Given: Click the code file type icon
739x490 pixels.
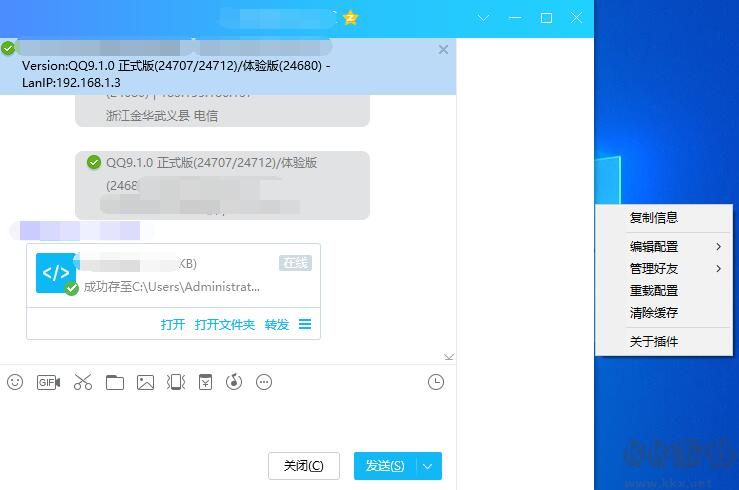Looking at the screenshot, I should [x=56, y=273].
